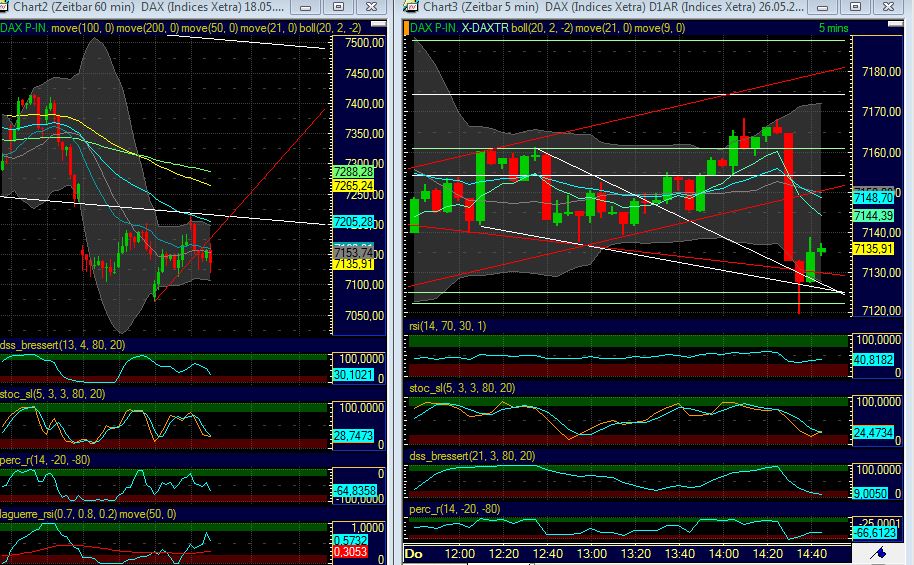Image resolution: width=914 pixels, height=565 pixels.
Task: Click the 28,7473 stochastic value
Action: [353, 436]
